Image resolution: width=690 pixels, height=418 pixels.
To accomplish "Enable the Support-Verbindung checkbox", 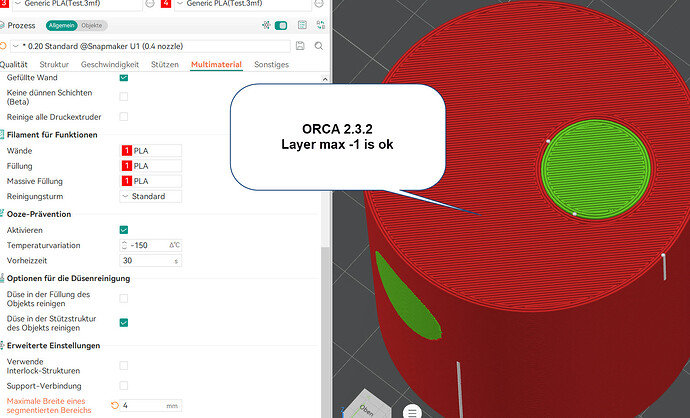I will (x=124, y=385).
